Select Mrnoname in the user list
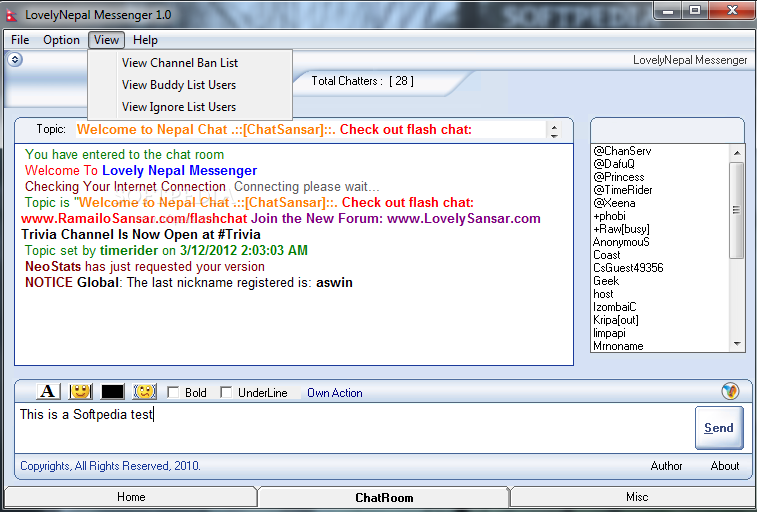The image size is (757, 512). [618, 346]
